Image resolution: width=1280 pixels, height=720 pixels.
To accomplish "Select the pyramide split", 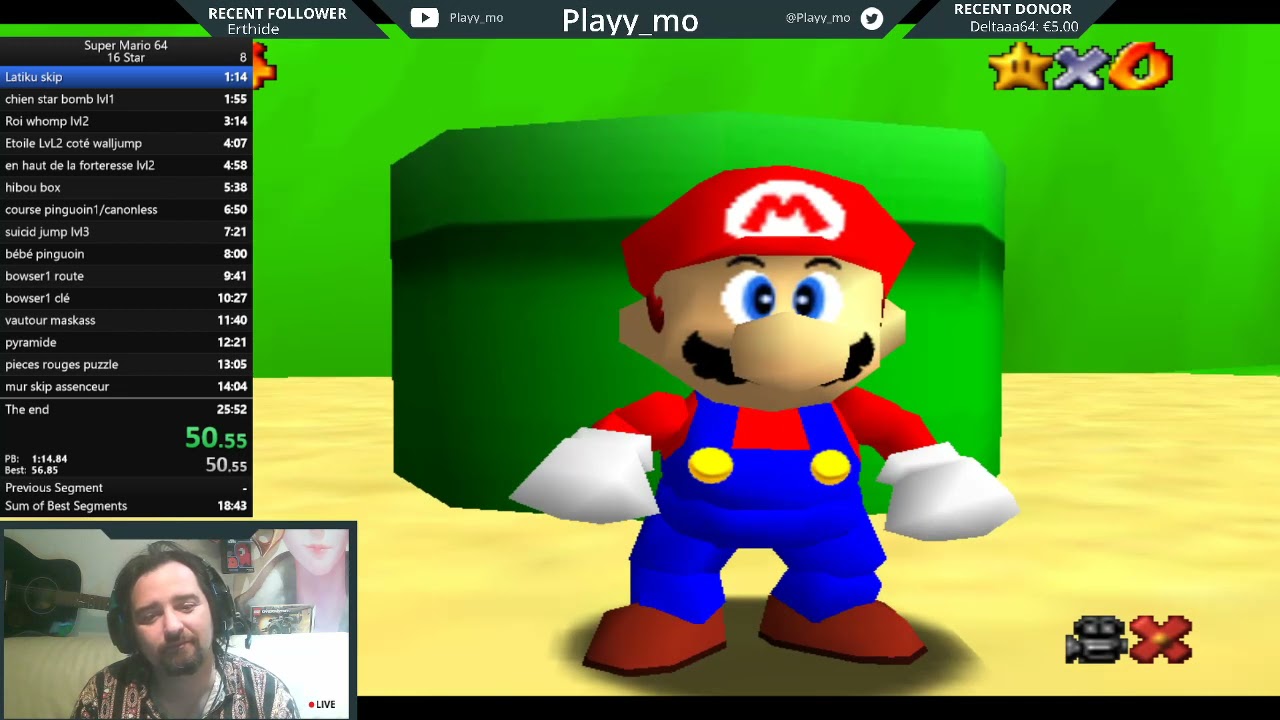I will tap(126, 342).
